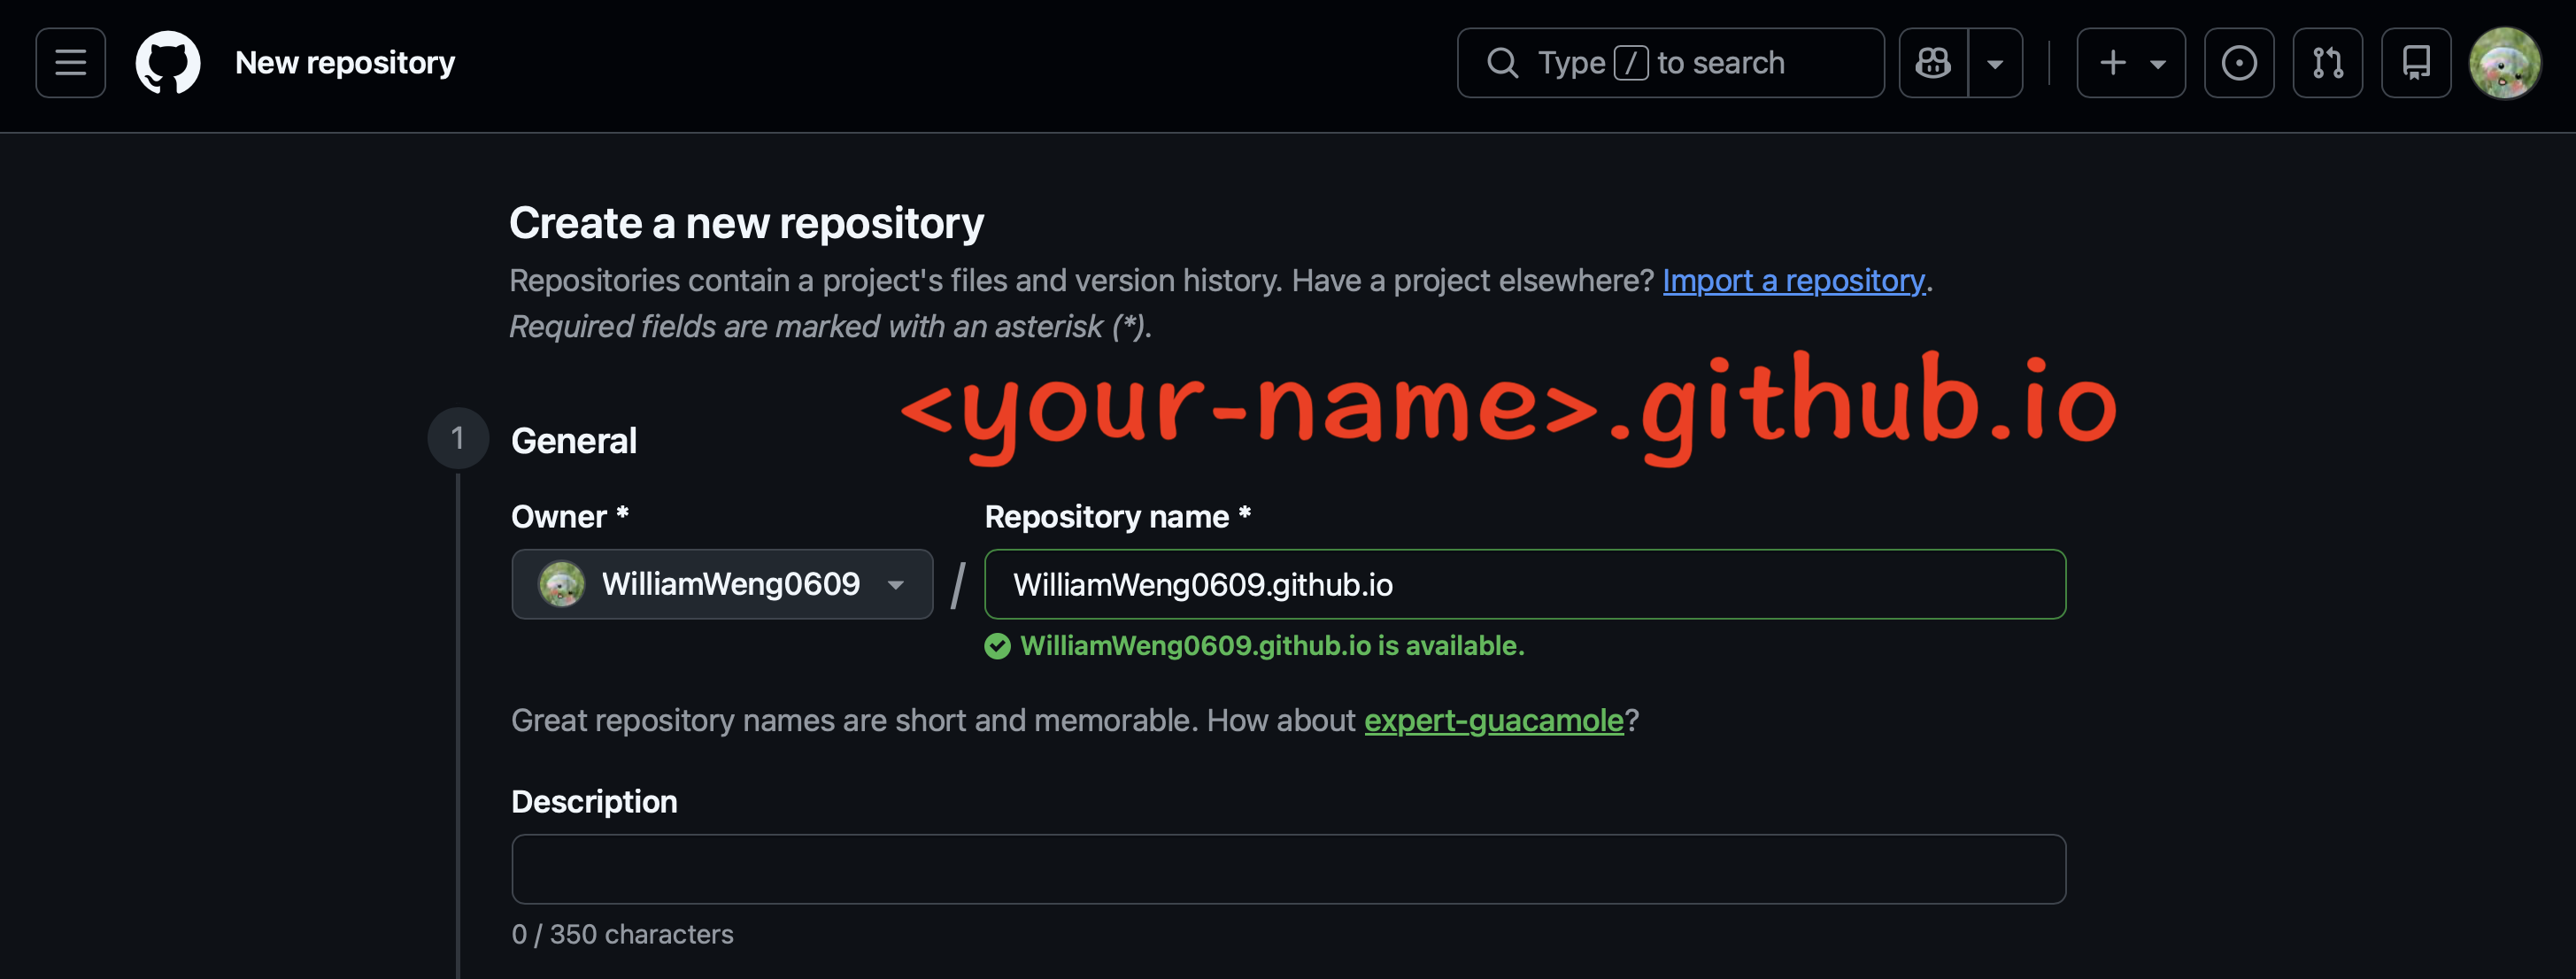This screenshot has height=979, width=2576.
Task: Expand the Copilot dropdown arrow
Action: click(1995, 63)
